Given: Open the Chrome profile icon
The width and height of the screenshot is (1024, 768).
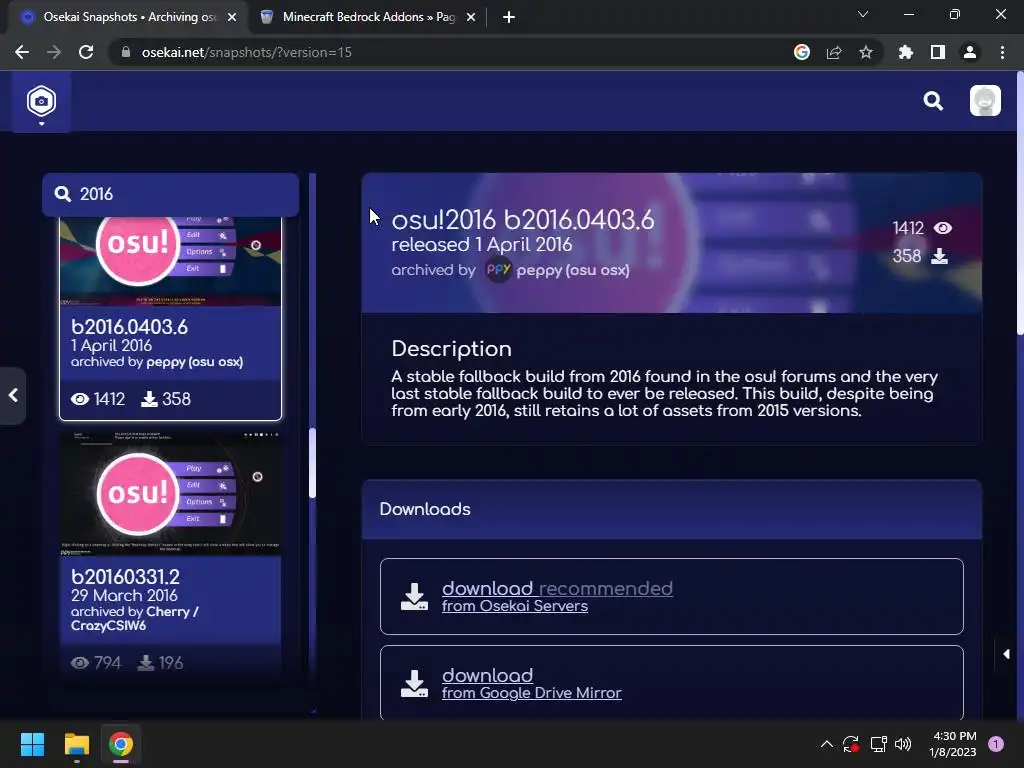Looking at the screenshot, I should point(970,52).
